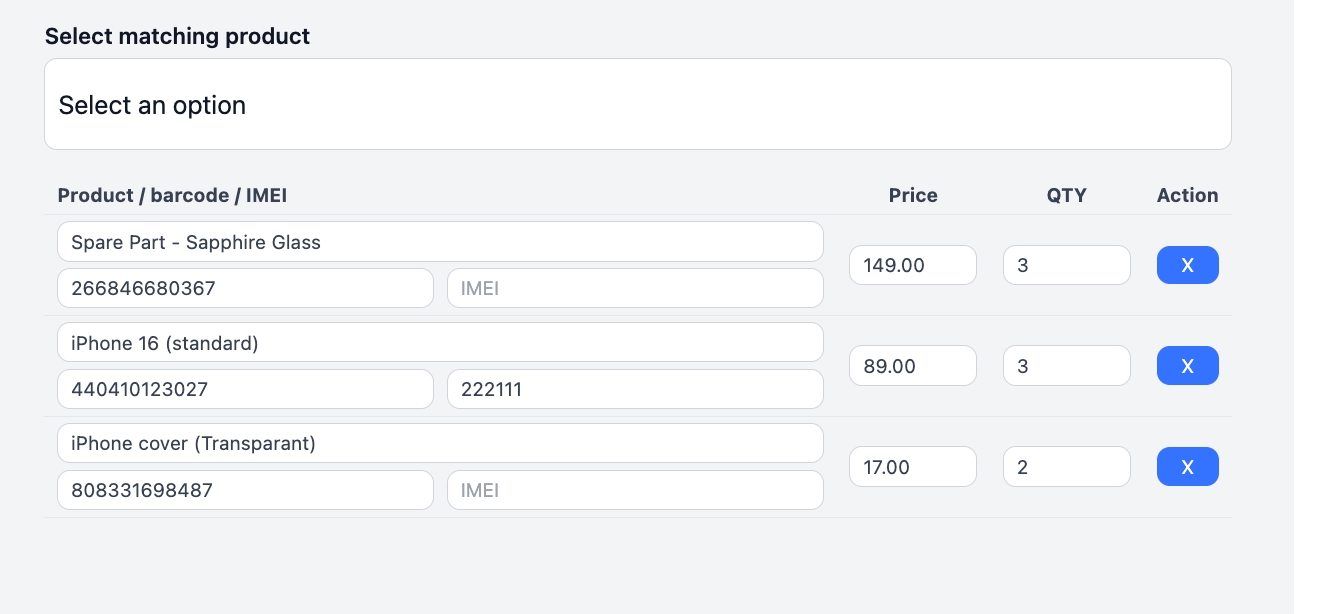Click the iPhone 16 (standard) name field
Viewport: 1320px width, 614px height.
[x=440, y=343]
